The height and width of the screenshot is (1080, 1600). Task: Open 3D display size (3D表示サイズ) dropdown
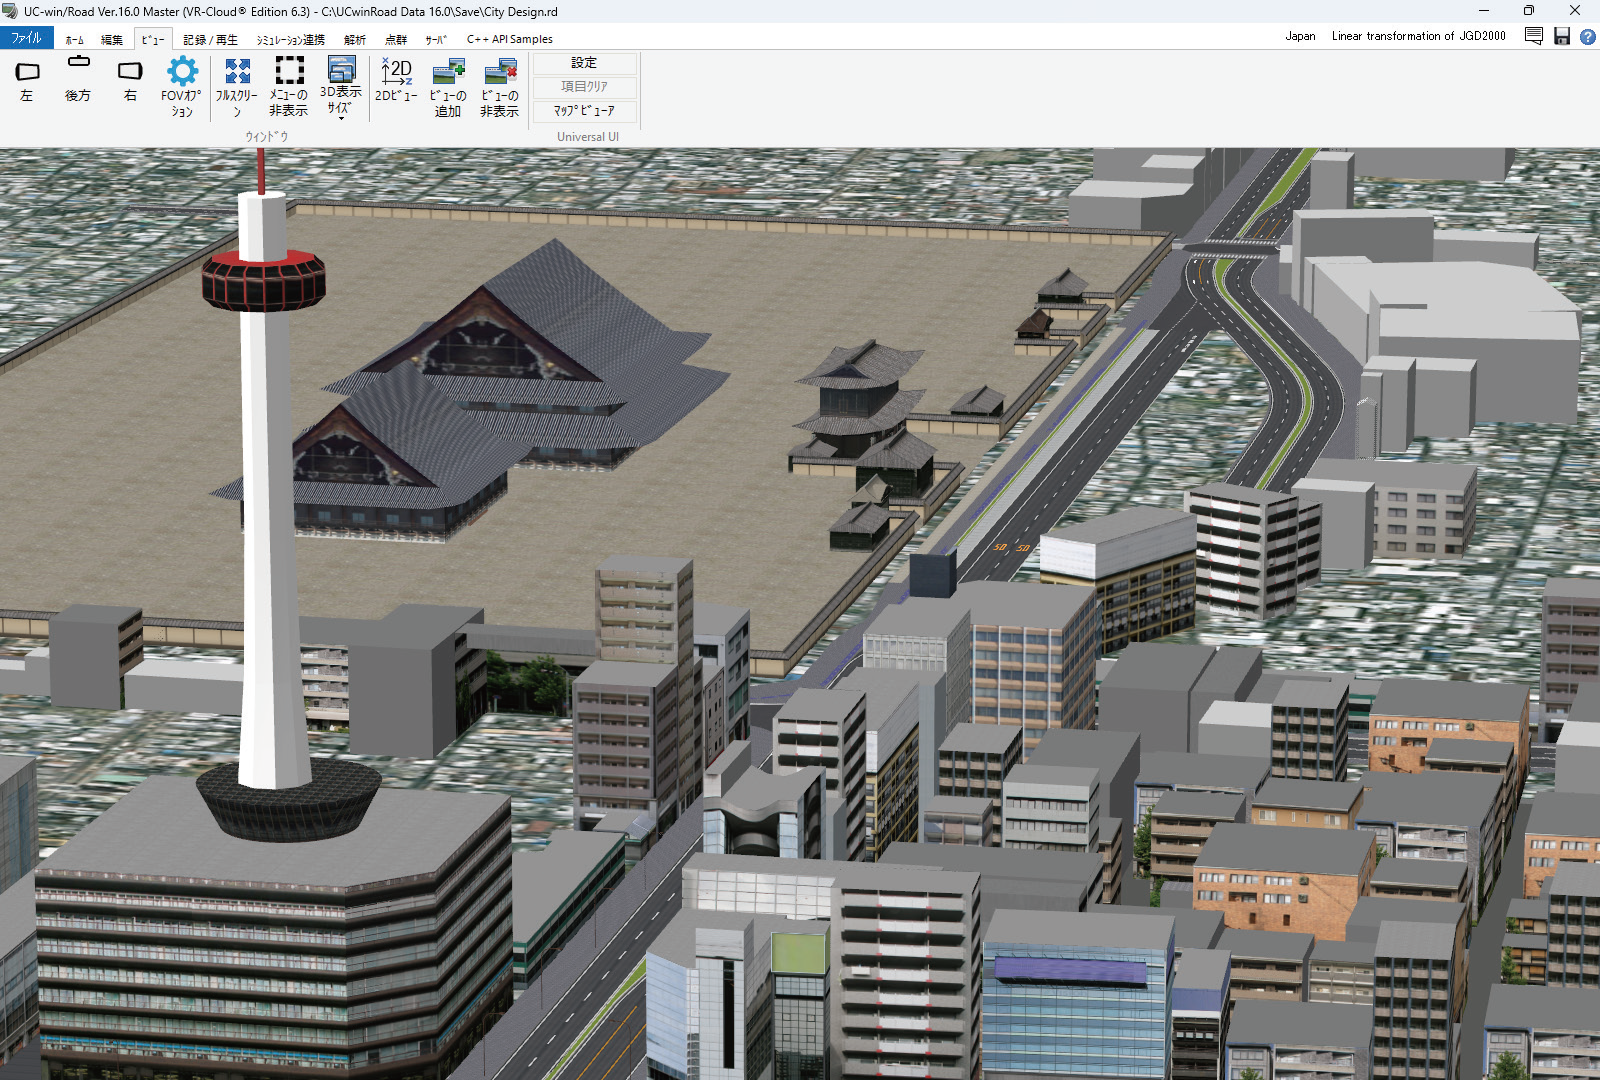click(341, 87)
